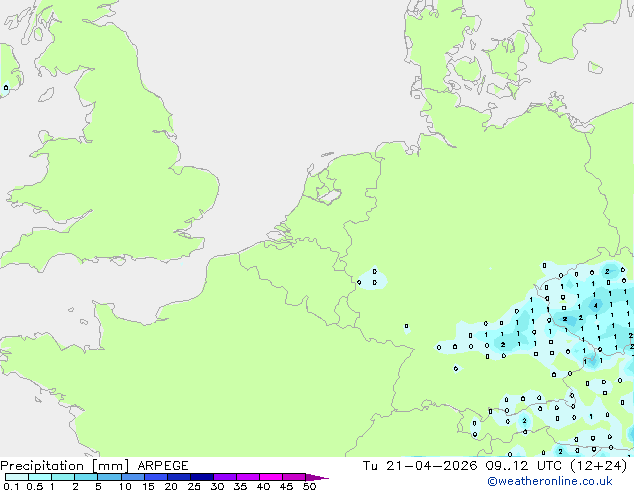Select the magenta 40–45 mm legend swatch
Image resolution: width=634 pixels, height=490 pixels.
pos(271,477)
